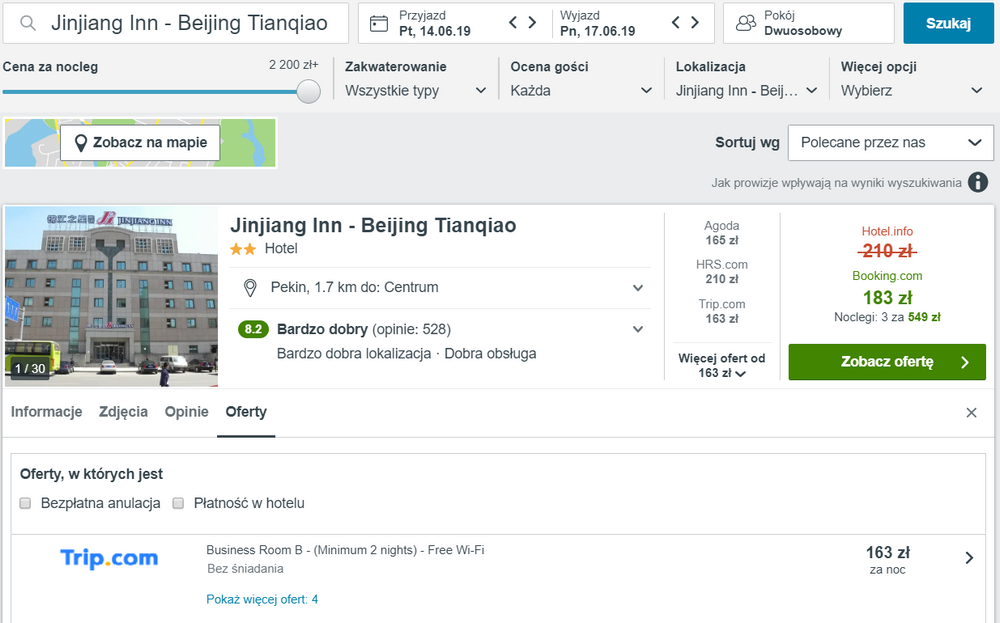Click the Zobacz na mapie button
This screenshot has width=1000, height=623.
[x=140, y=143]
